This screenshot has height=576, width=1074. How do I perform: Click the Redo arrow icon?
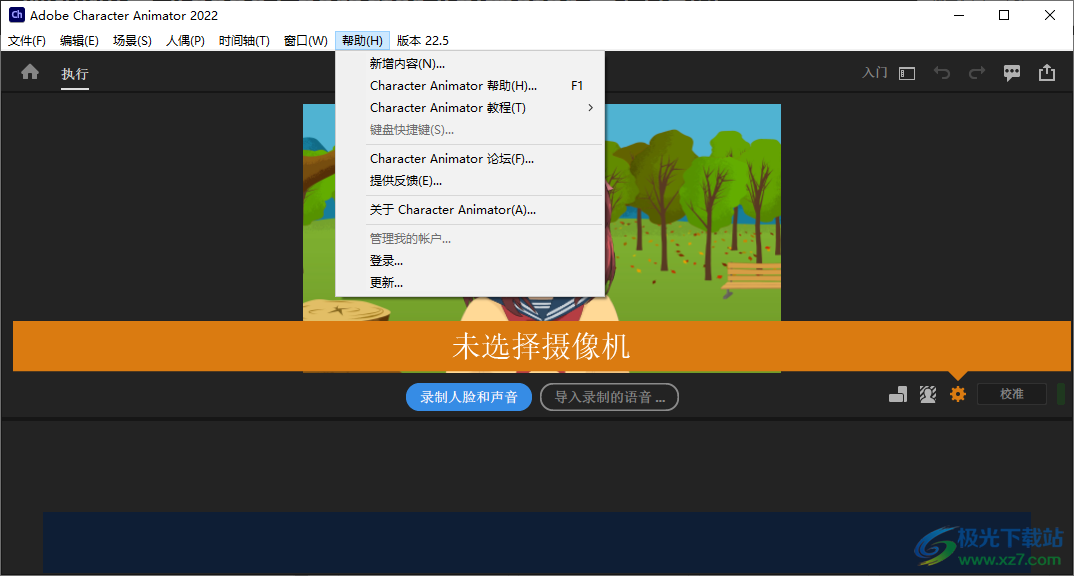click(x=977, y=73)
